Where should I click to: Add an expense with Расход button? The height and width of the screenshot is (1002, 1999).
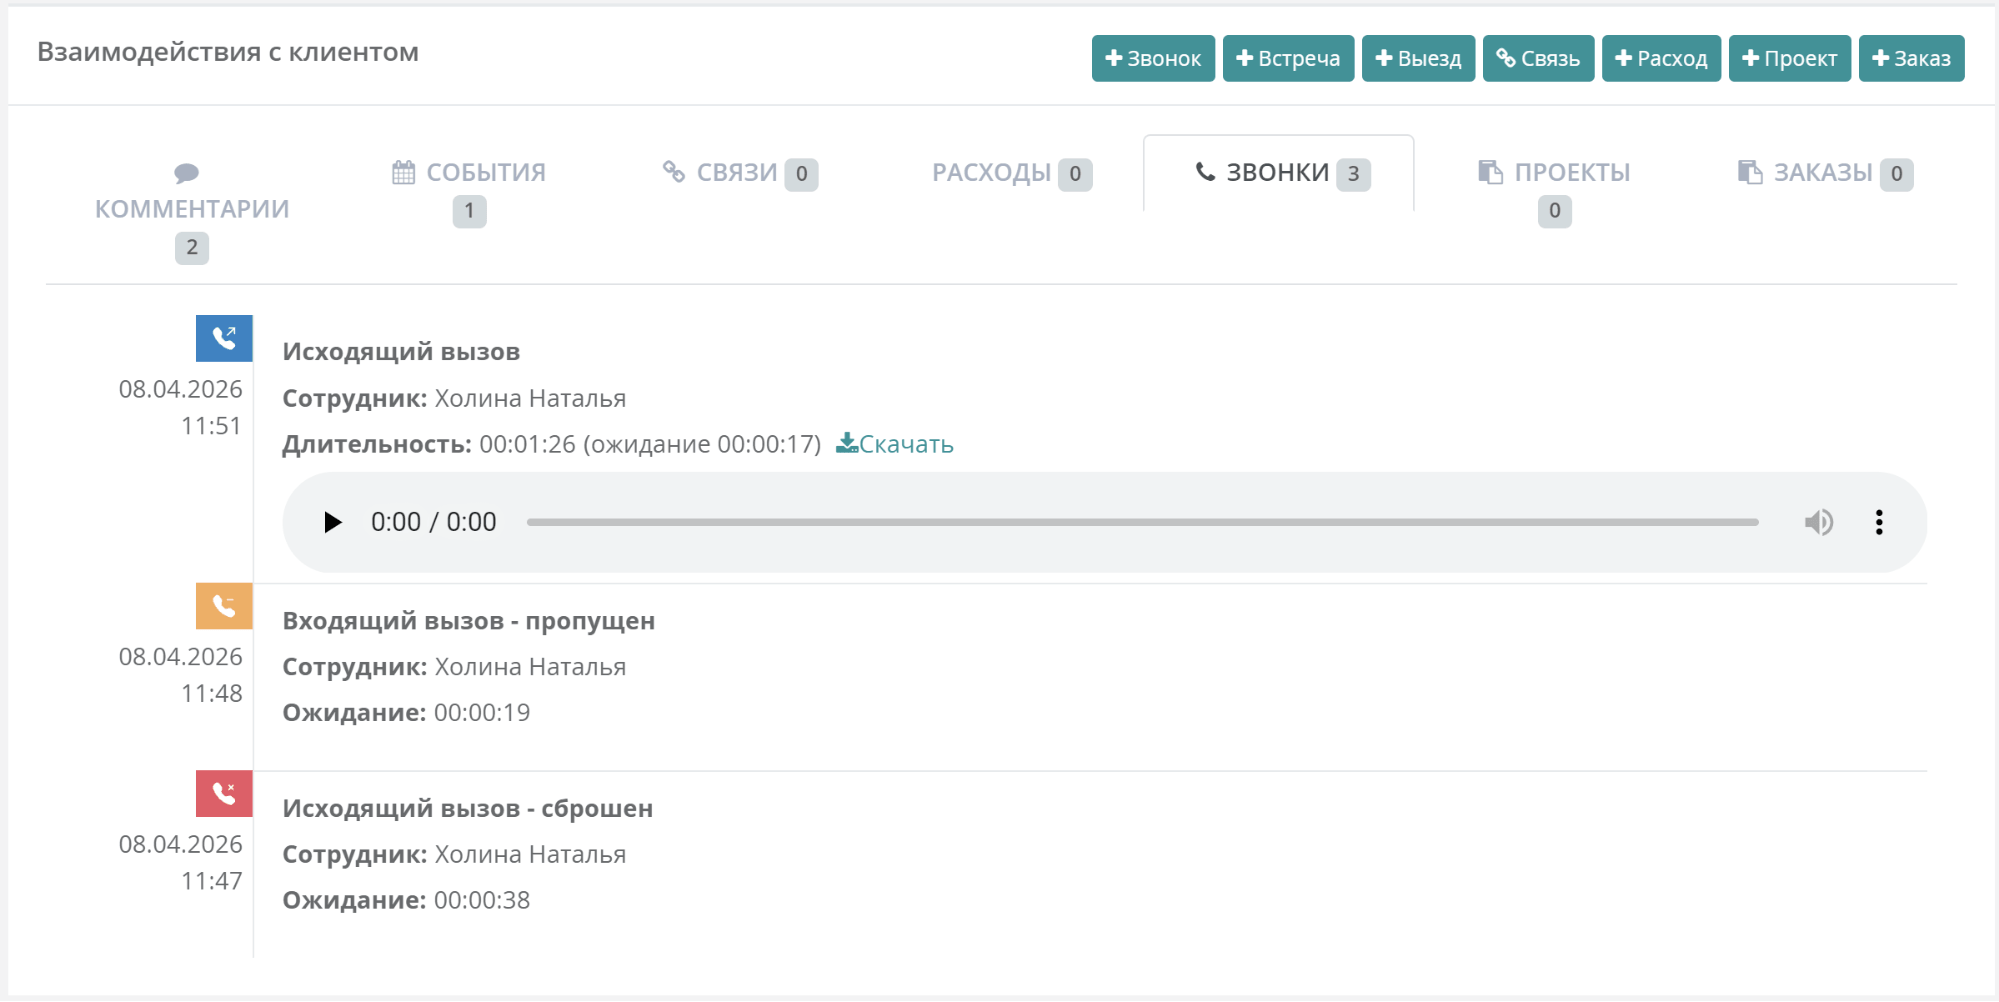click(x=1661, y=59)
